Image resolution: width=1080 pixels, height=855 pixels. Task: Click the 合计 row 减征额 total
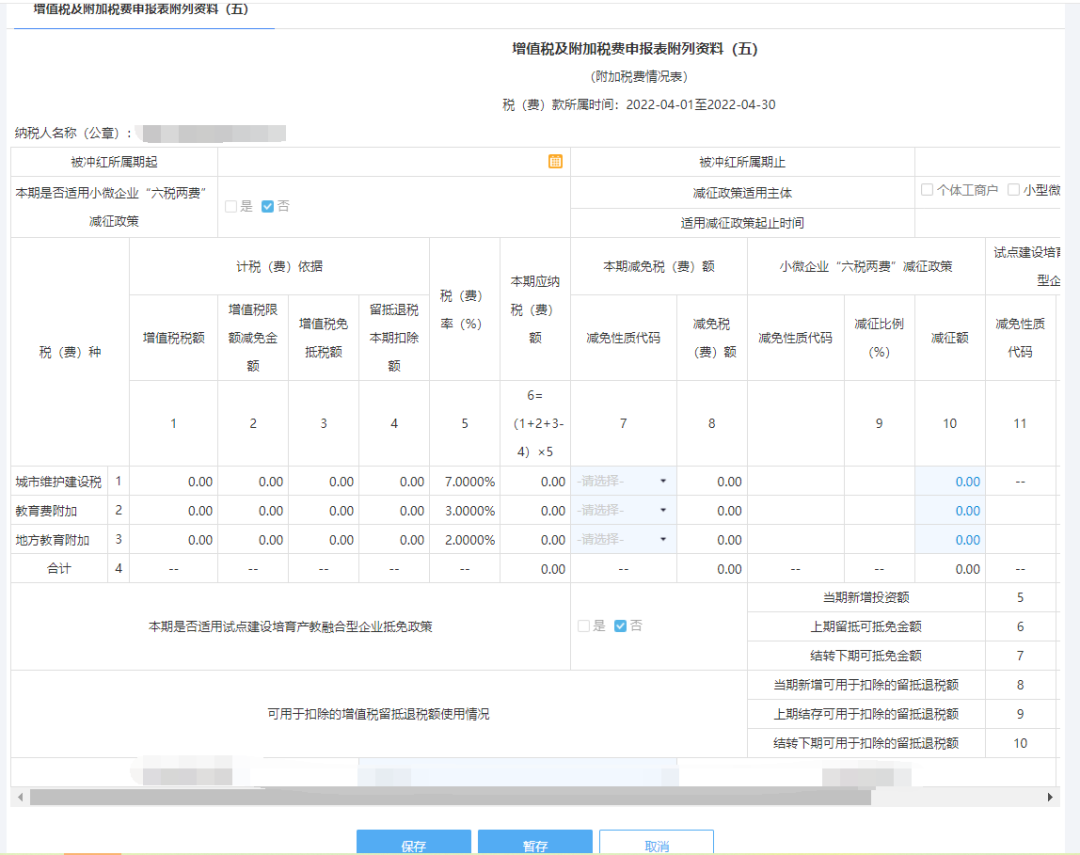968,569
